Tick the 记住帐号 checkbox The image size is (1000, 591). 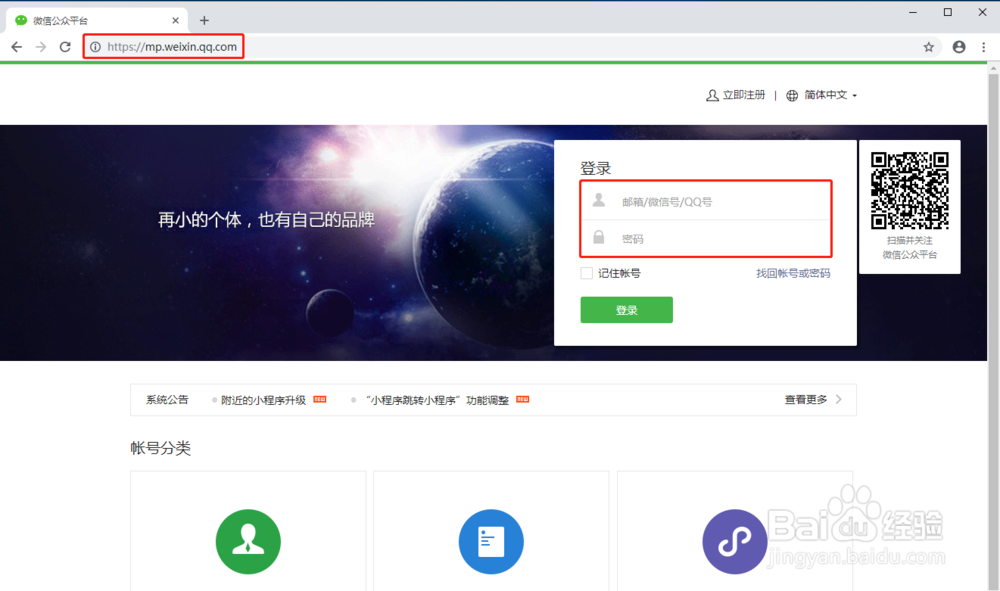pos(587,274)
